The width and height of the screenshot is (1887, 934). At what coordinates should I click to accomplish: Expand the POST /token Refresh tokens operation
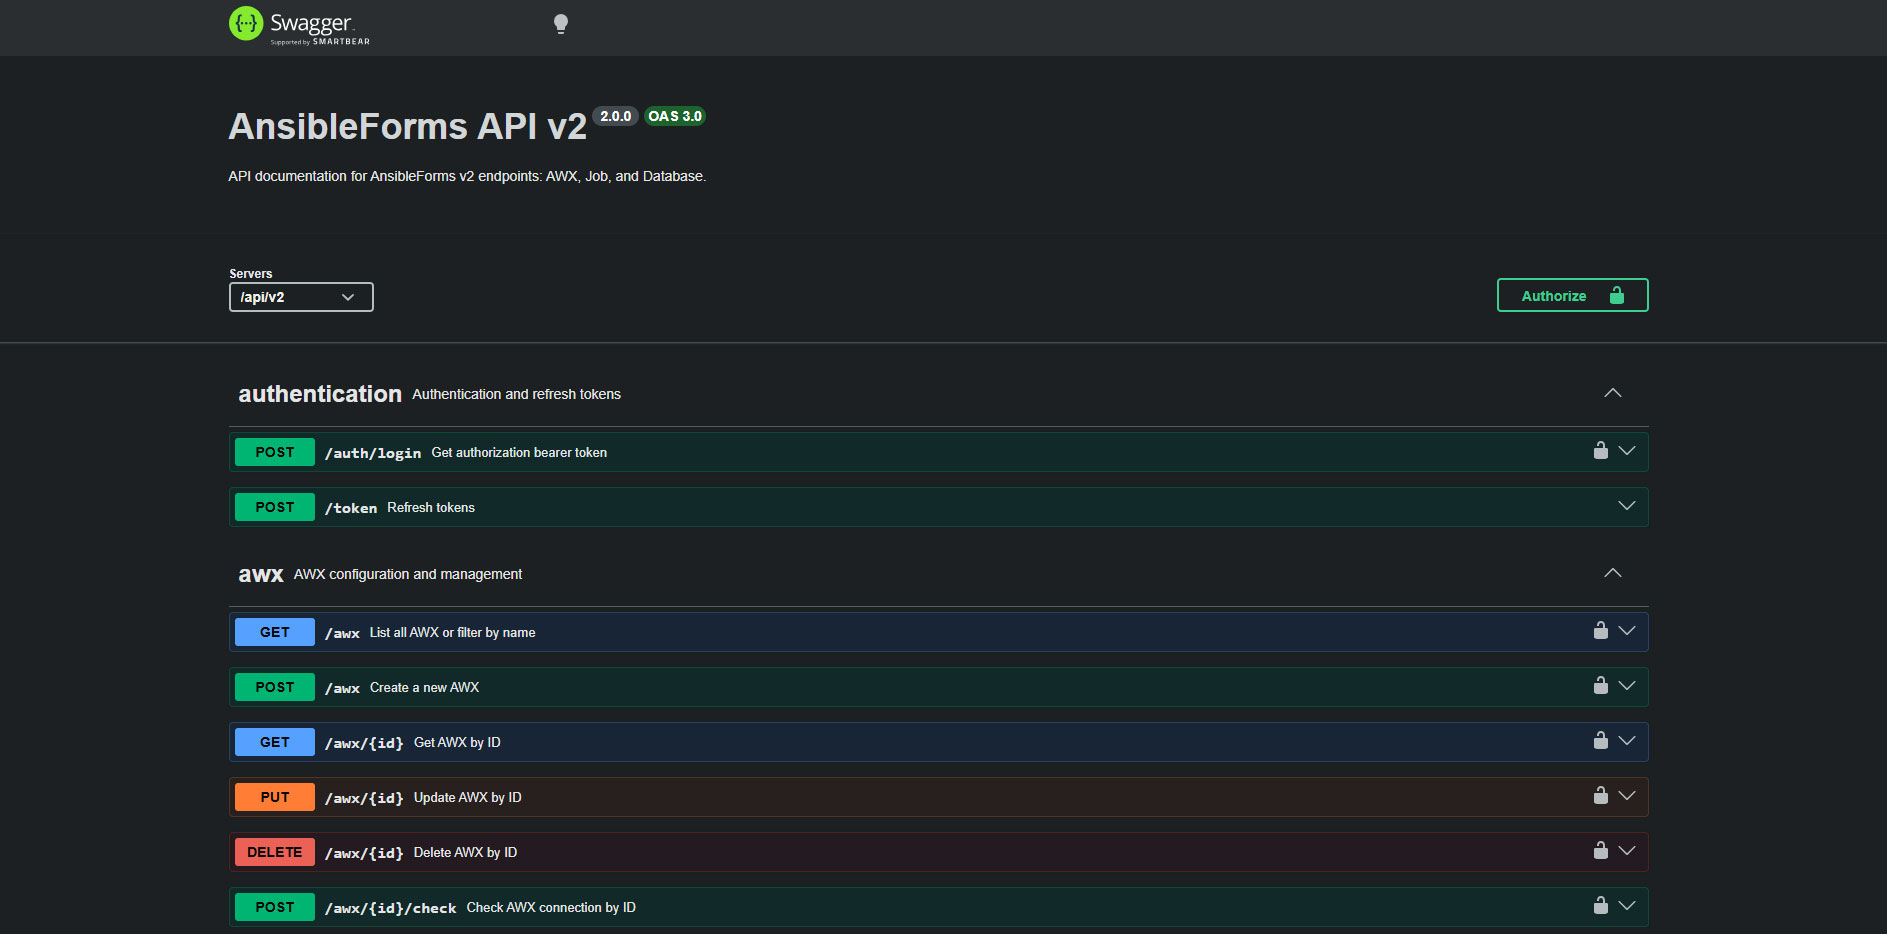point(1627,506)
